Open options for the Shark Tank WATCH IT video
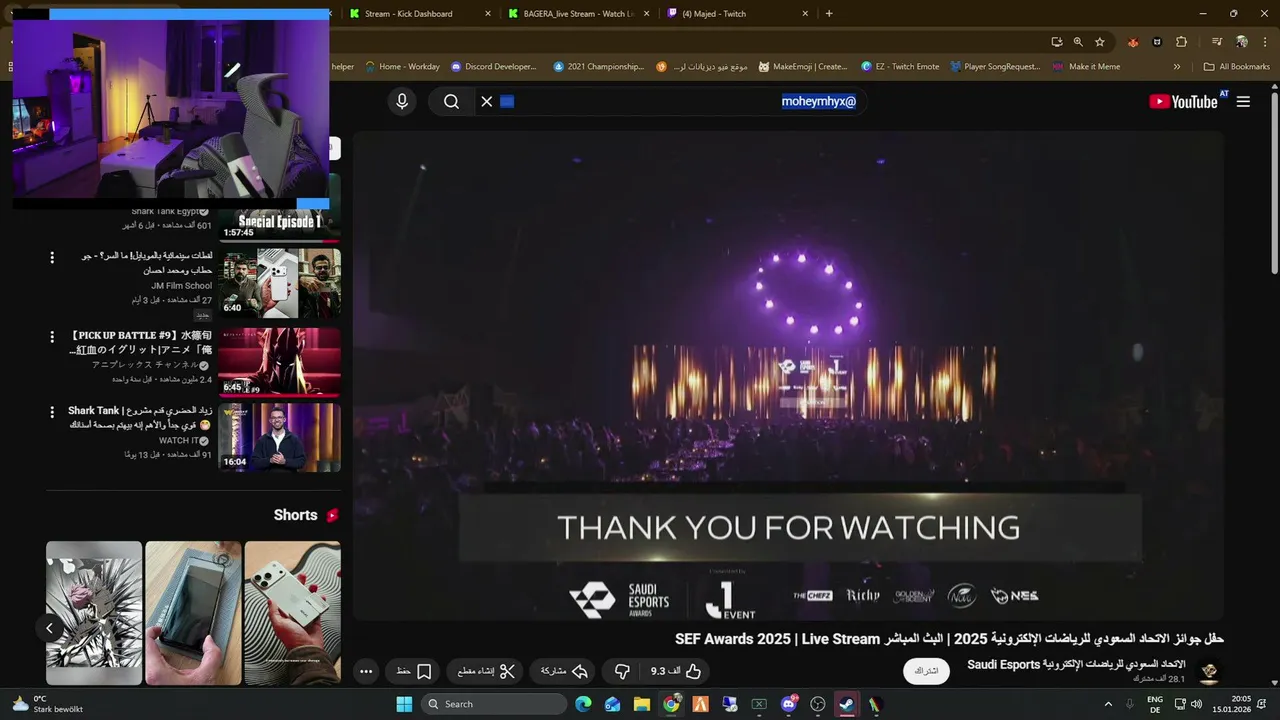Image resolution: width=1280 pixels, height=720 pixels. tap(52, 412)
